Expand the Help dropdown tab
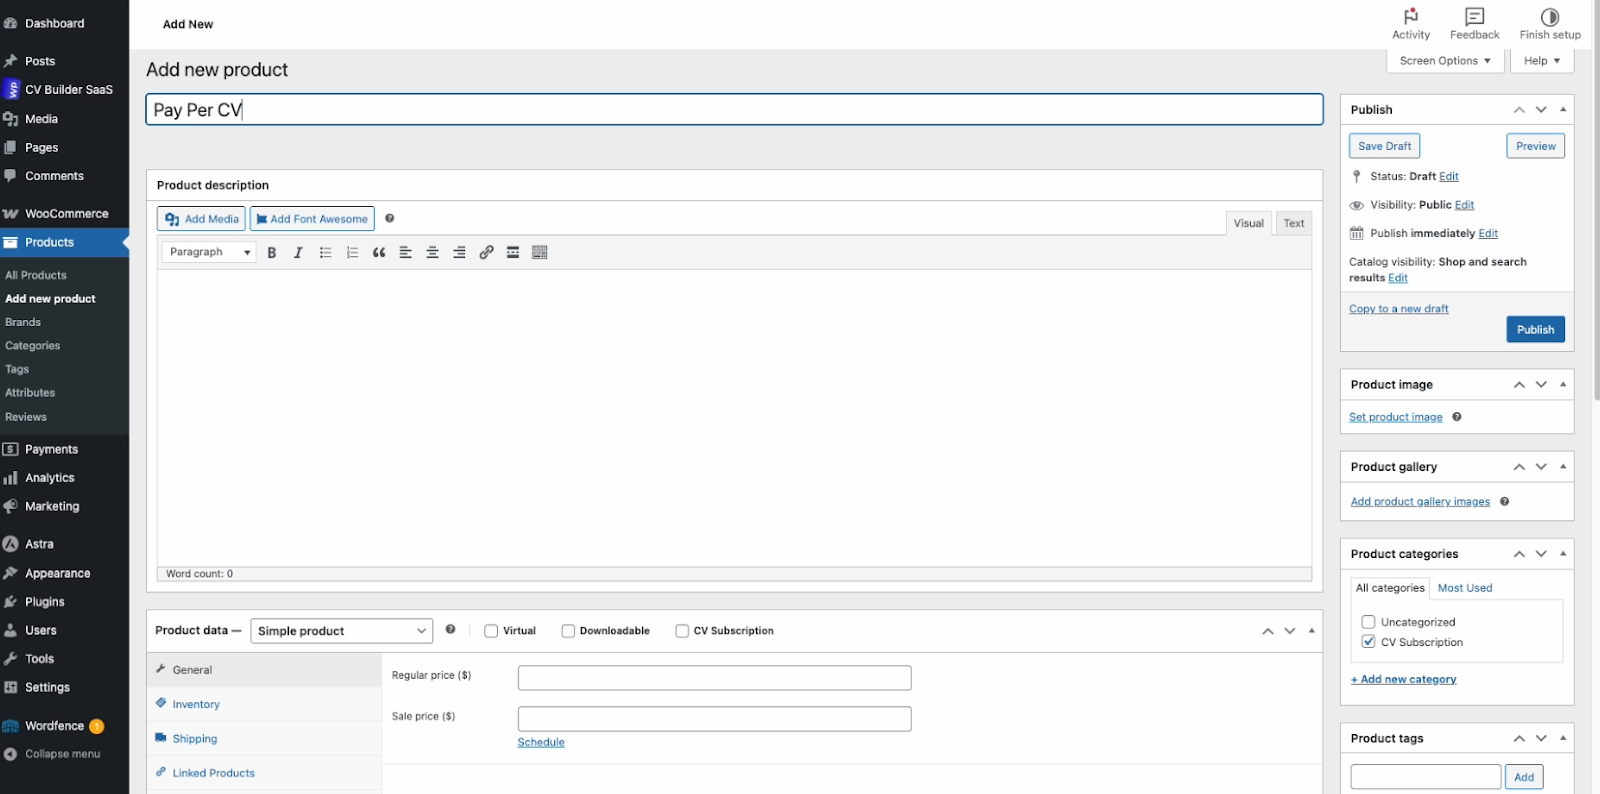Image resolution: width=1600 pixels, height=794 pixels. pyautogui.click(x=1542, y=61)
